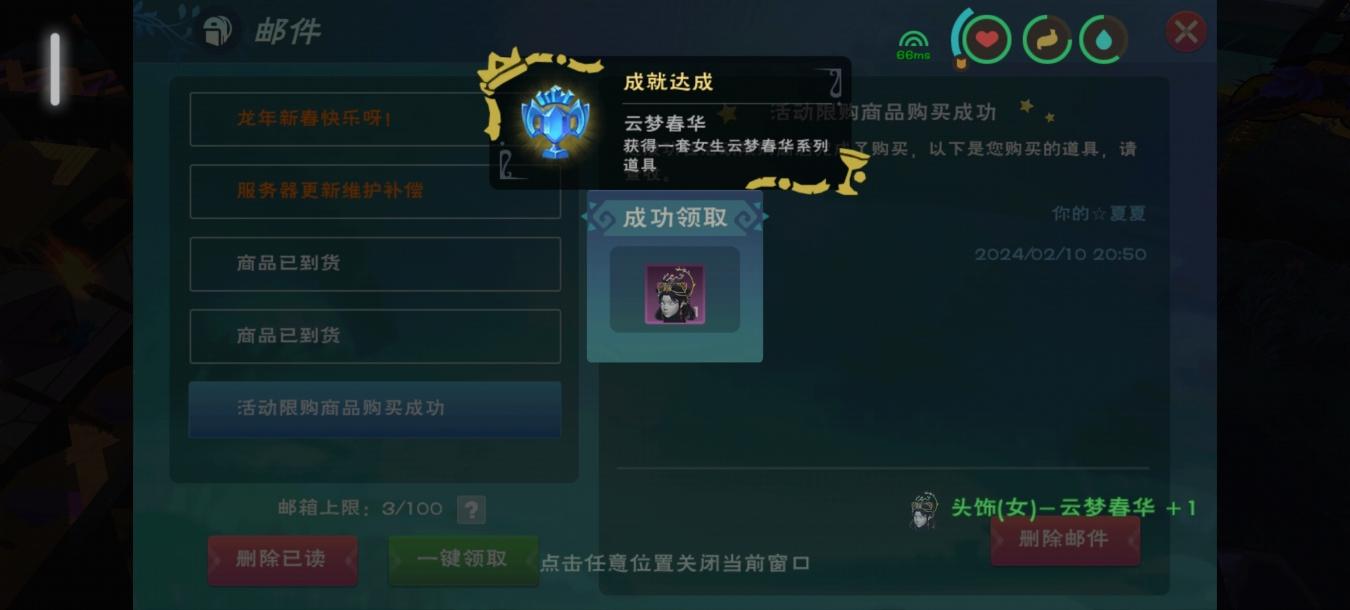Click the white vertical bar at left edge

point(55,70)
